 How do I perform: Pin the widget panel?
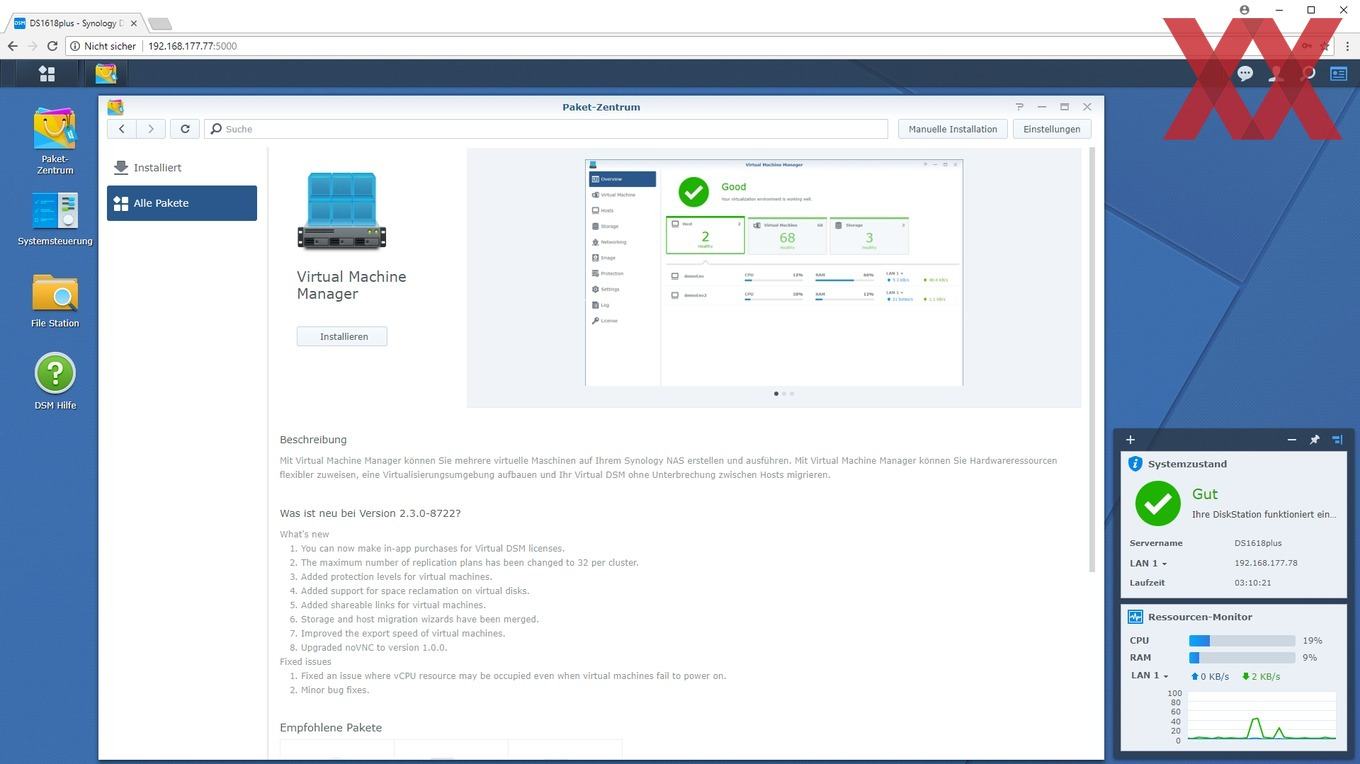1314,439
